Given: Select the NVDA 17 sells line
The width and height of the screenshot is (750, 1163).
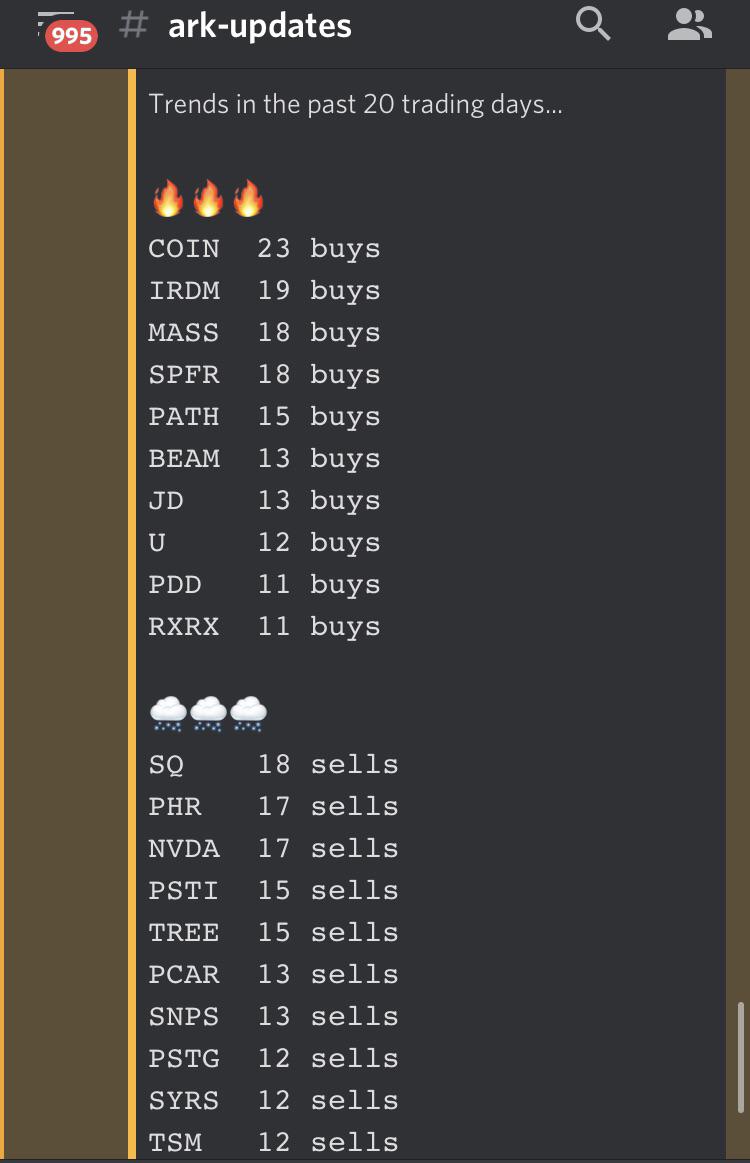Looking at the screenshot, I should tap(273, 848).
